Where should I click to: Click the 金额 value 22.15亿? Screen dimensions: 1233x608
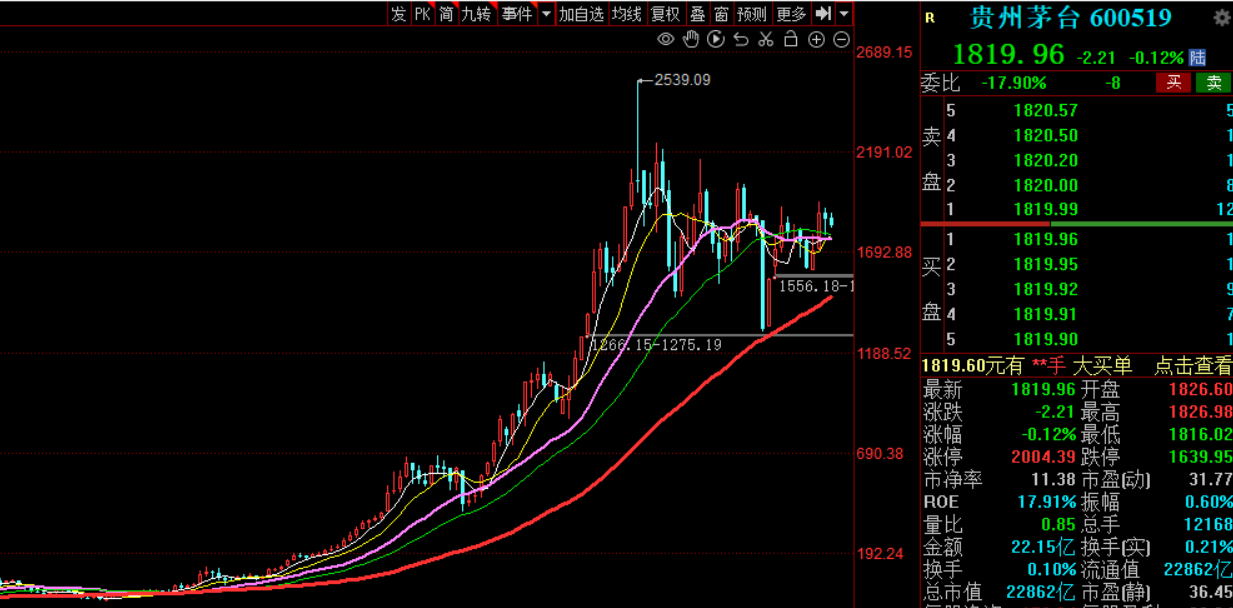click(x=1044, y=546)
